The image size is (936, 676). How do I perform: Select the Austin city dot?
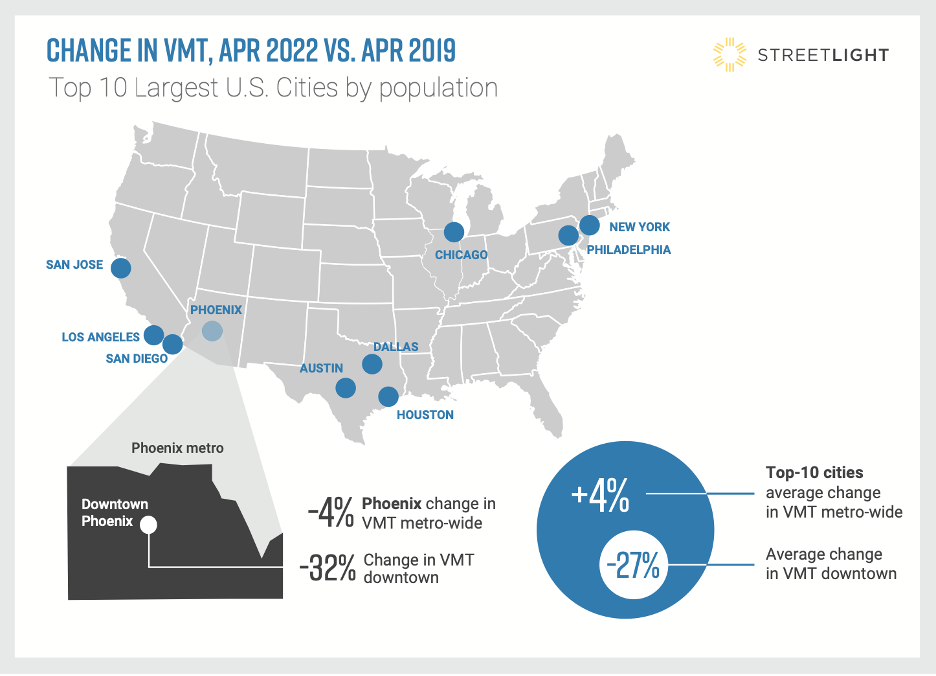tap(346, 387)
